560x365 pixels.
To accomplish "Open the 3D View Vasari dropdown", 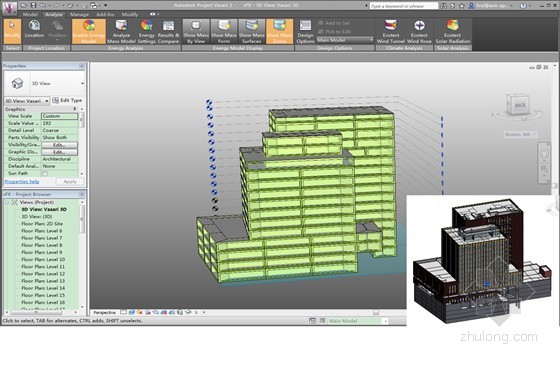I will [27, 101].
